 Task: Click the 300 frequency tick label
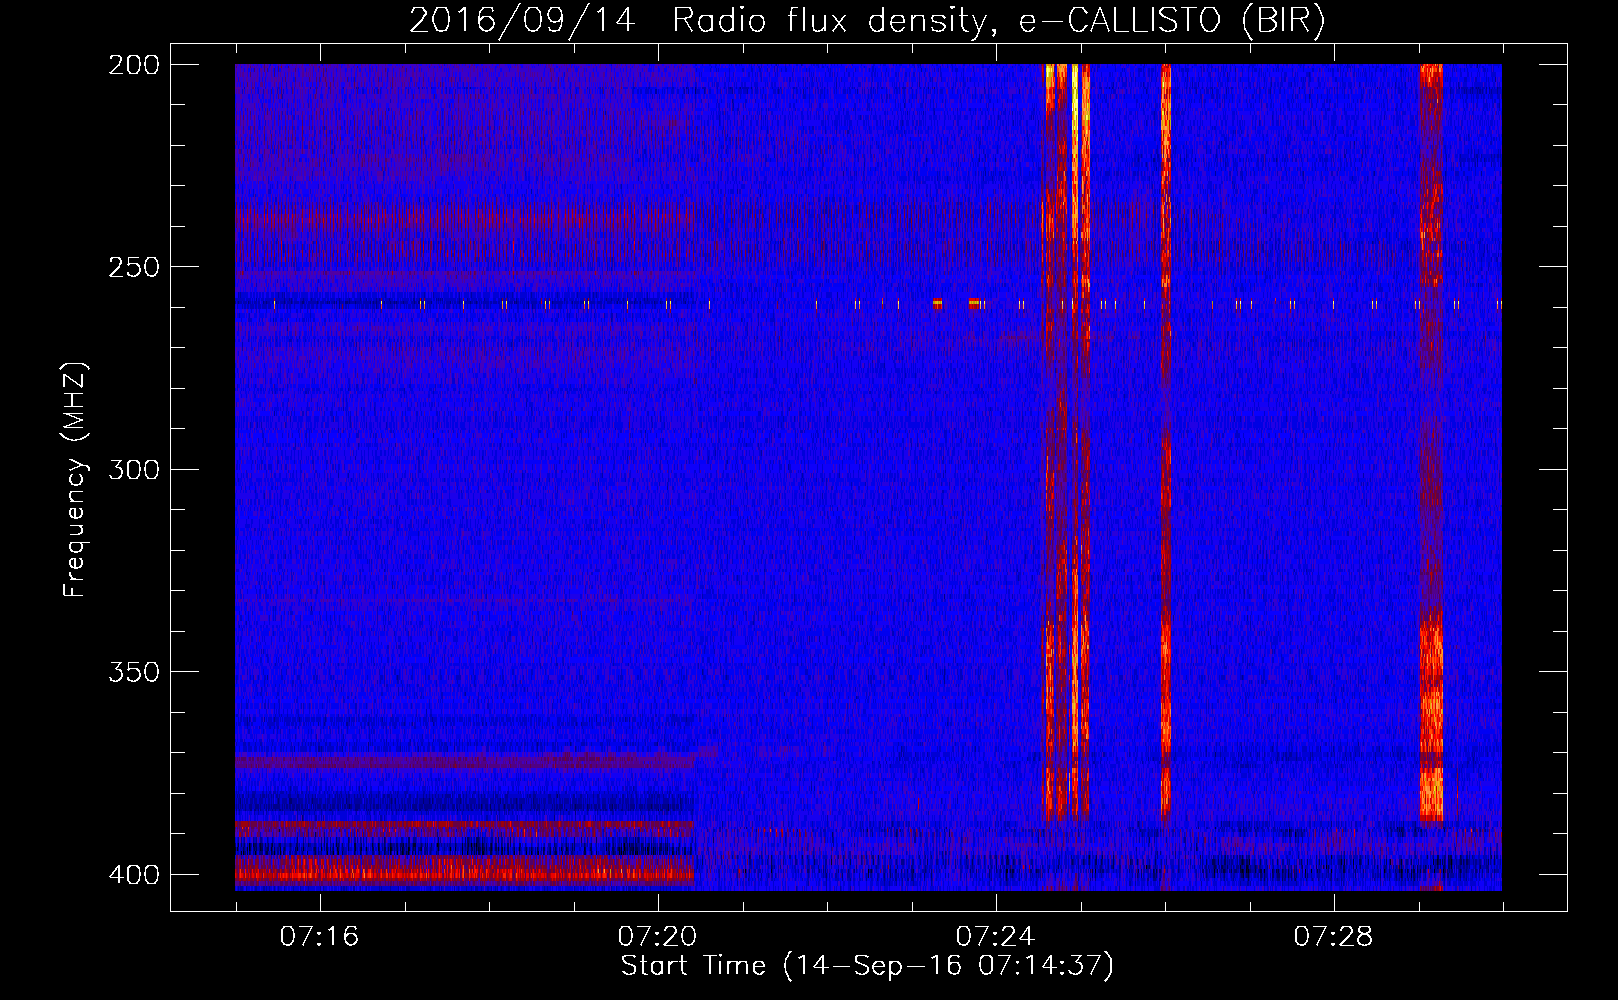[x=134, y=469]
